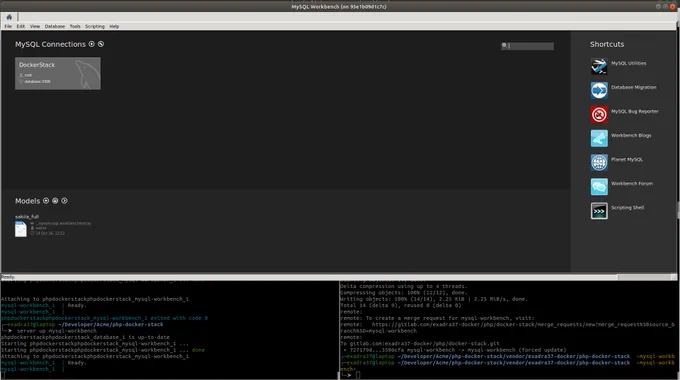Open the View menu
This screenshot has height=380, width=680.
pyautogui.click(x=35, y=26)
